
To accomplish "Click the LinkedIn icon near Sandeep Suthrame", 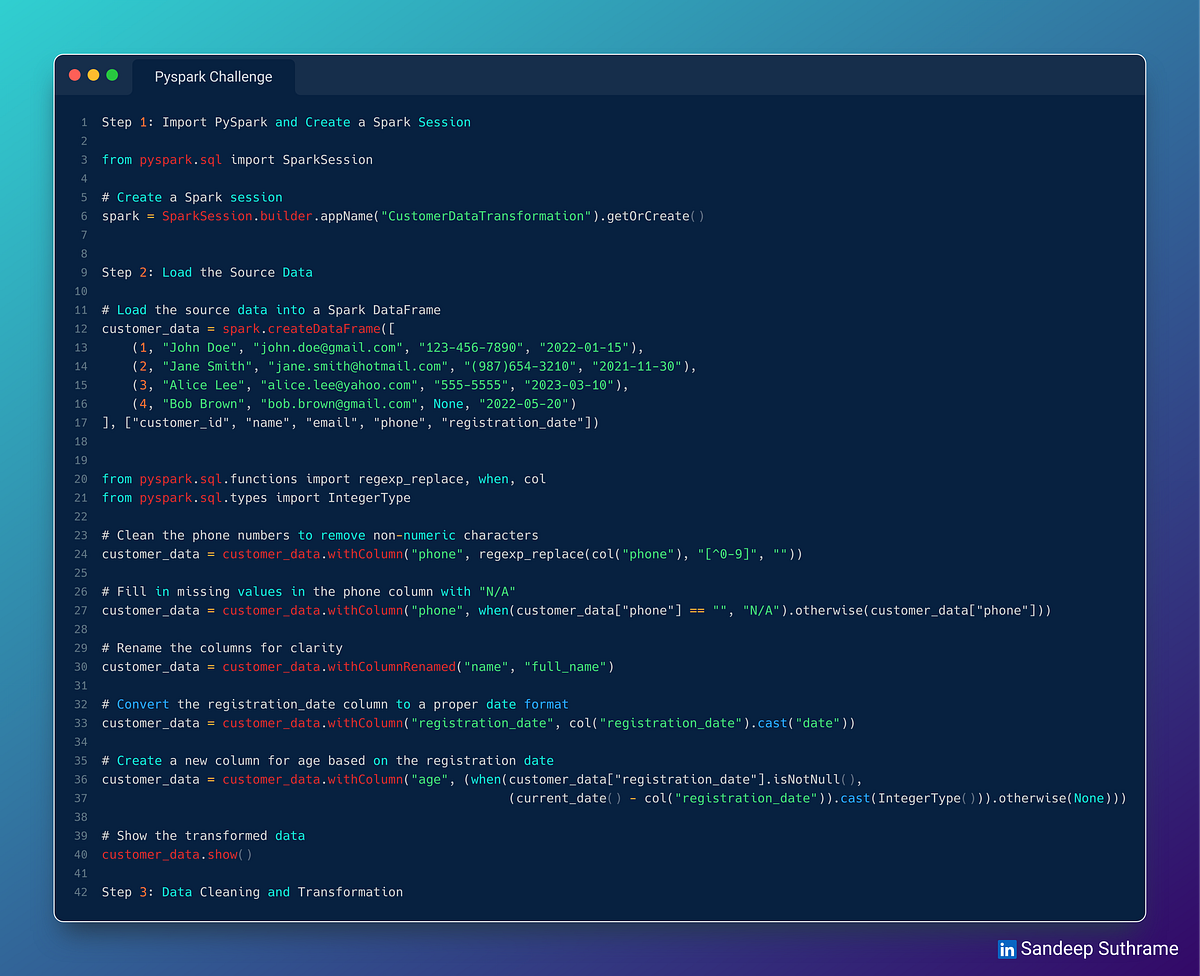I will 1007,948.
